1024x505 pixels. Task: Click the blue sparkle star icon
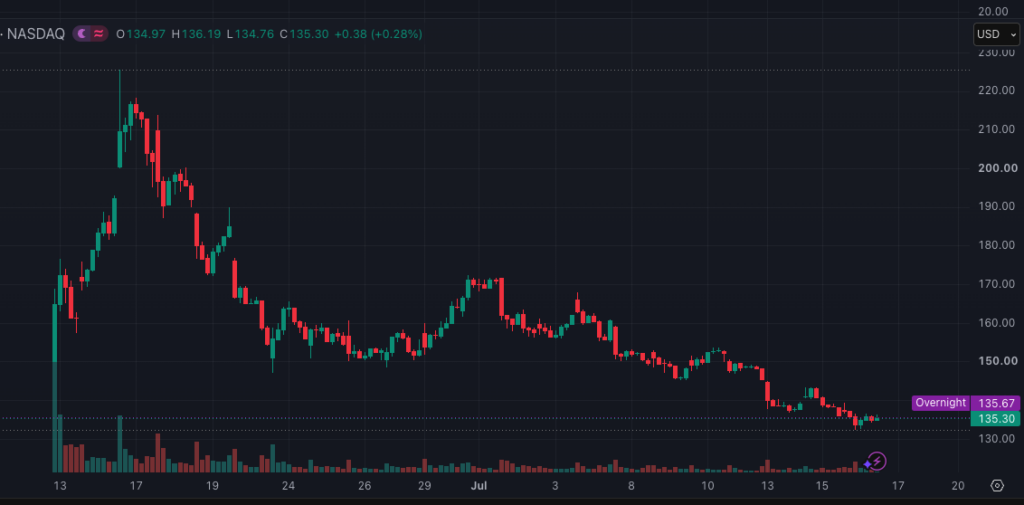(867, 464)
